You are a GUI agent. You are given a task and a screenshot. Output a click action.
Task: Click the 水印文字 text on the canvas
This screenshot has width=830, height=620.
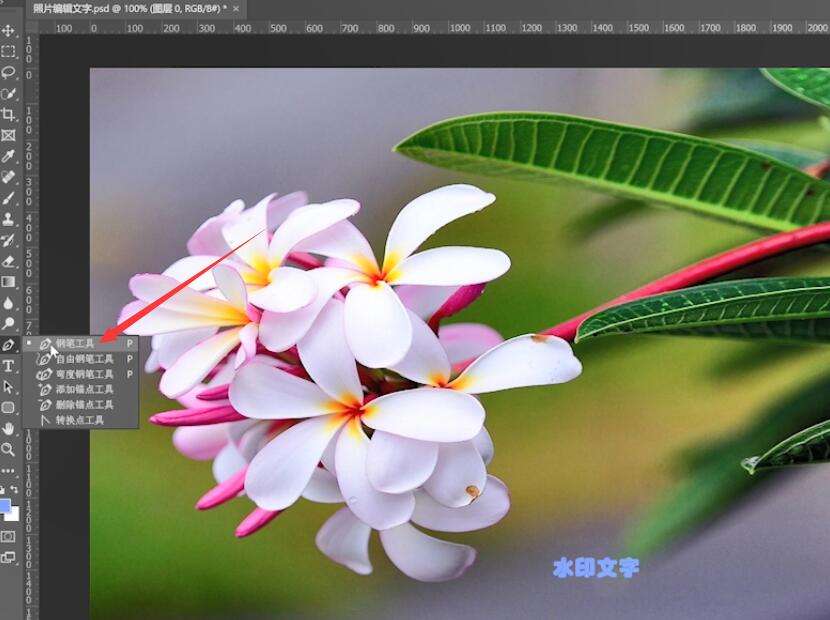pyautogui.click(x=596, y=568)
